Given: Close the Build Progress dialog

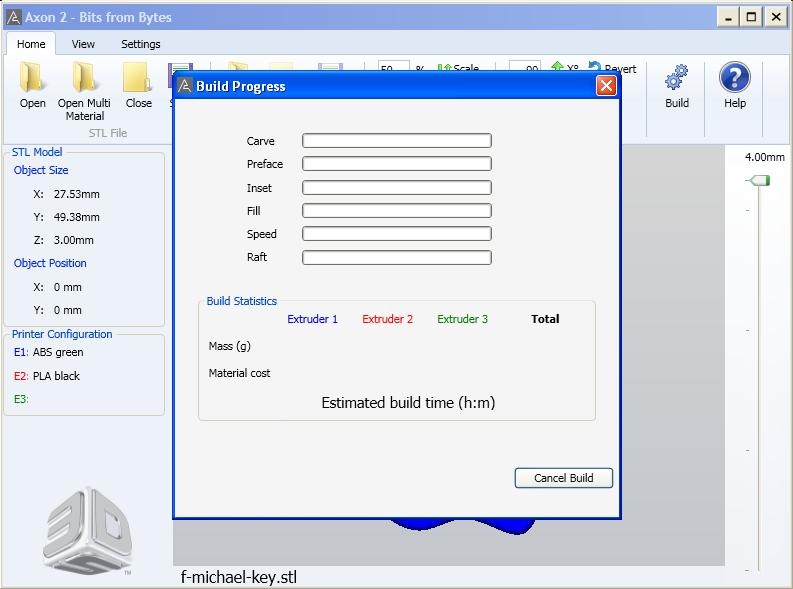Looking at the screenshot, I should tap(606, 86).
